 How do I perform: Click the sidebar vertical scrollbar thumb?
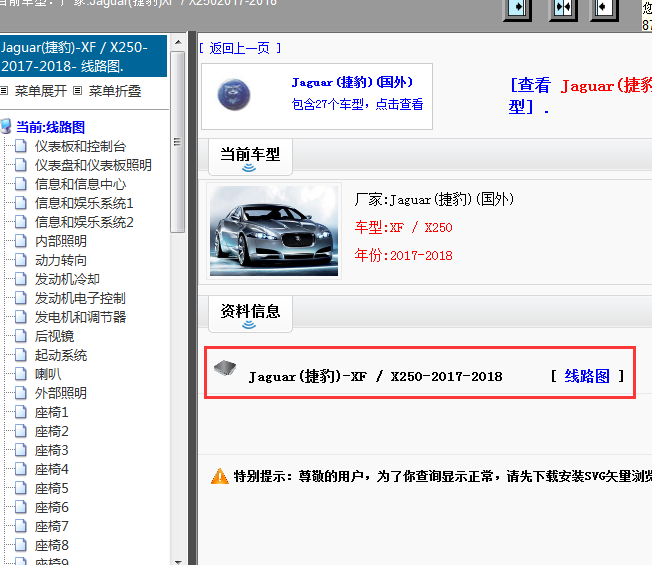point(178,142)
